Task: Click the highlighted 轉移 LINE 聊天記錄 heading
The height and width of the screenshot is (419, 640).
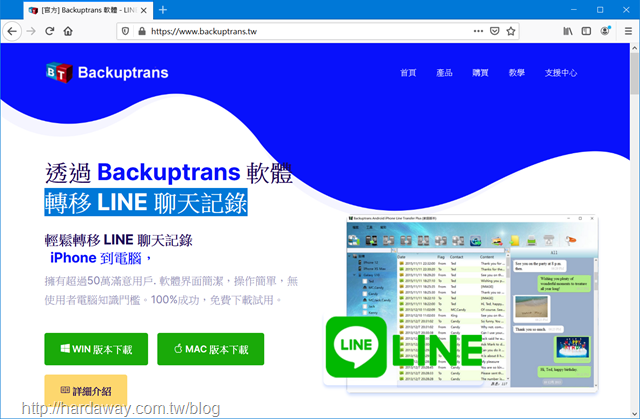Action: [x=146, y=202]
